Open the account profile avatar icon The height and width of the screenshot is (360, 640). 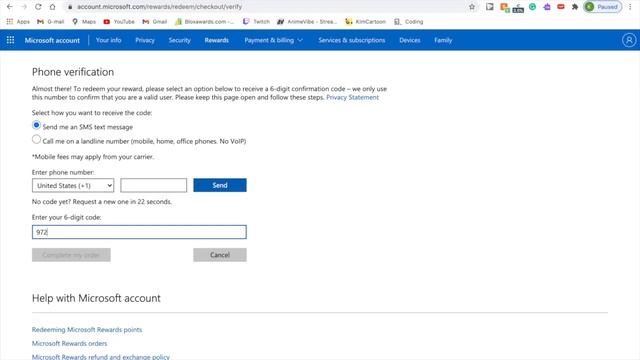(629, 40)
